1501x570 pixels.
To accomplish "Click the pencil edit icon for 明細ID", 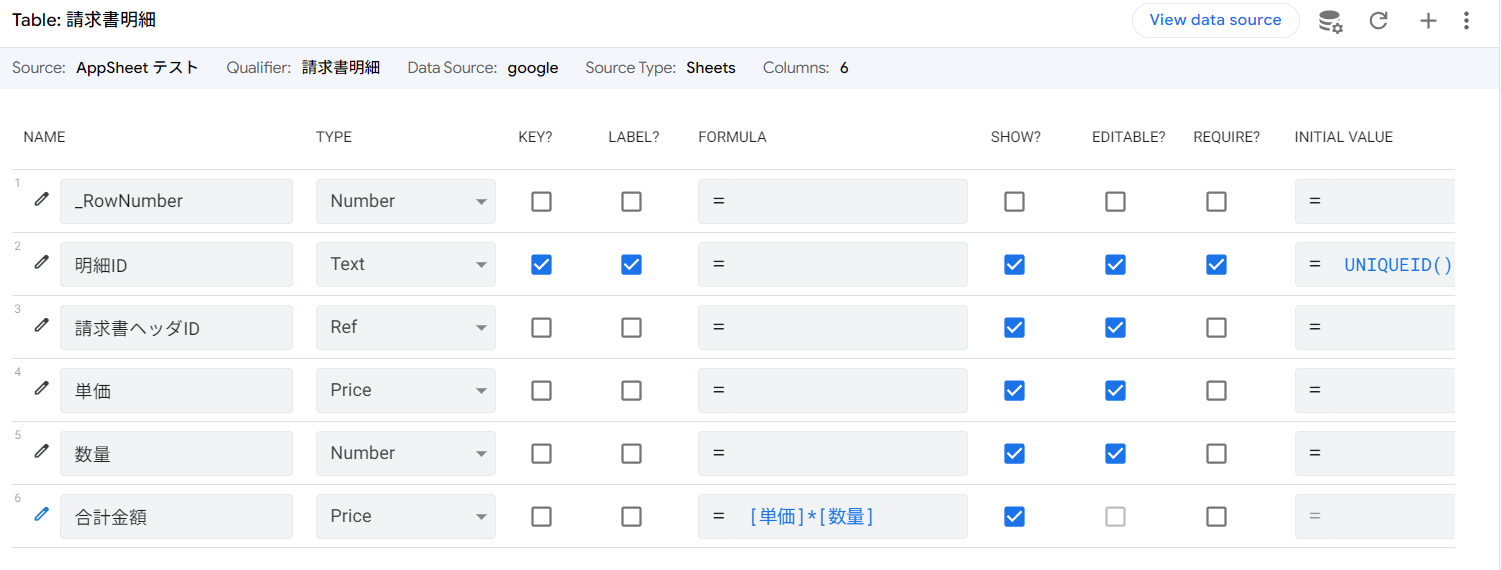I will pos(41,262).
